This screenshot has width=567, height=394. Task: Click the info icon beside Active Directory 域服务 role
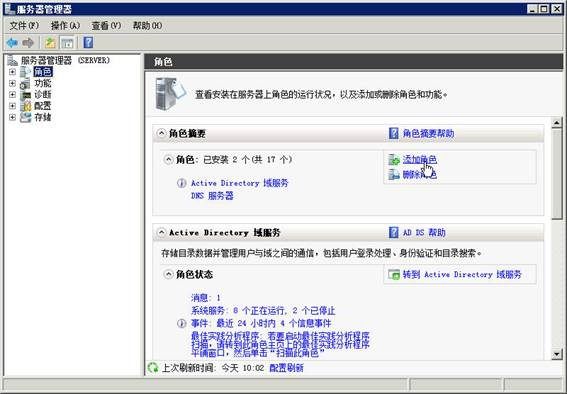(x=182, y=183)
